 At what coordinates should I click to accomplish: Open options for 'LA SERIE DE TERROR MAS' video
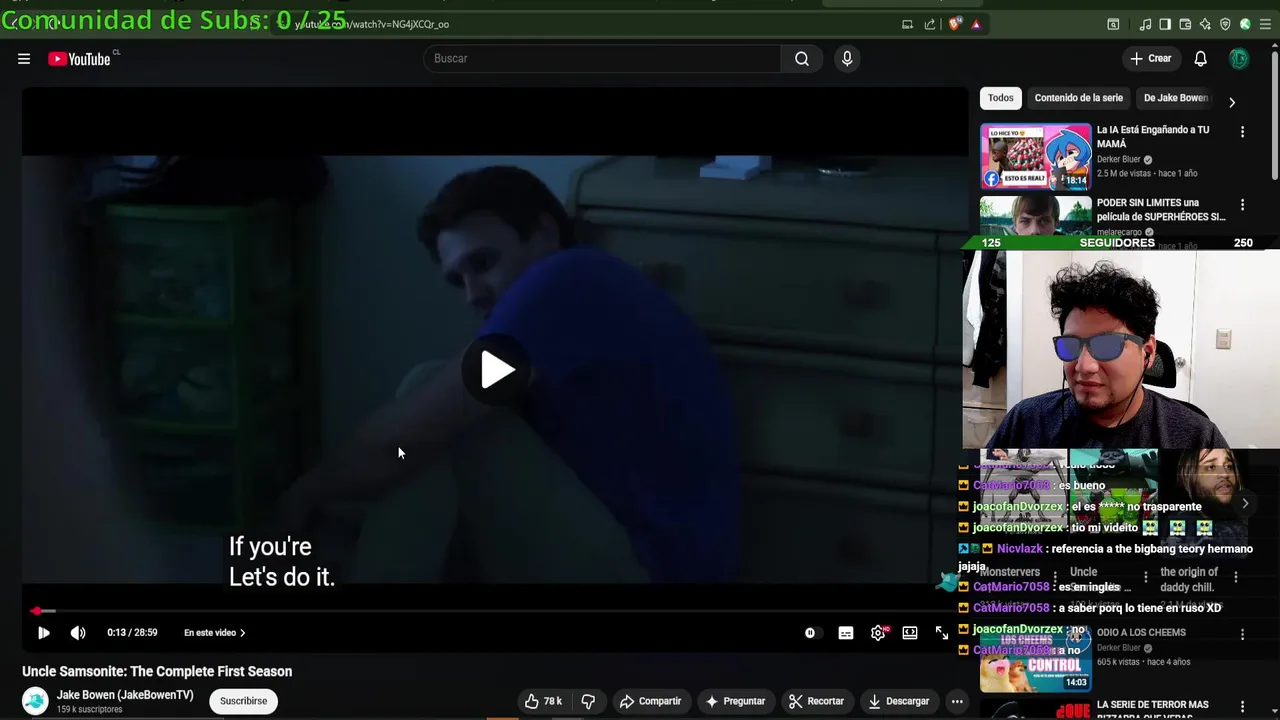pos(1242,707)
